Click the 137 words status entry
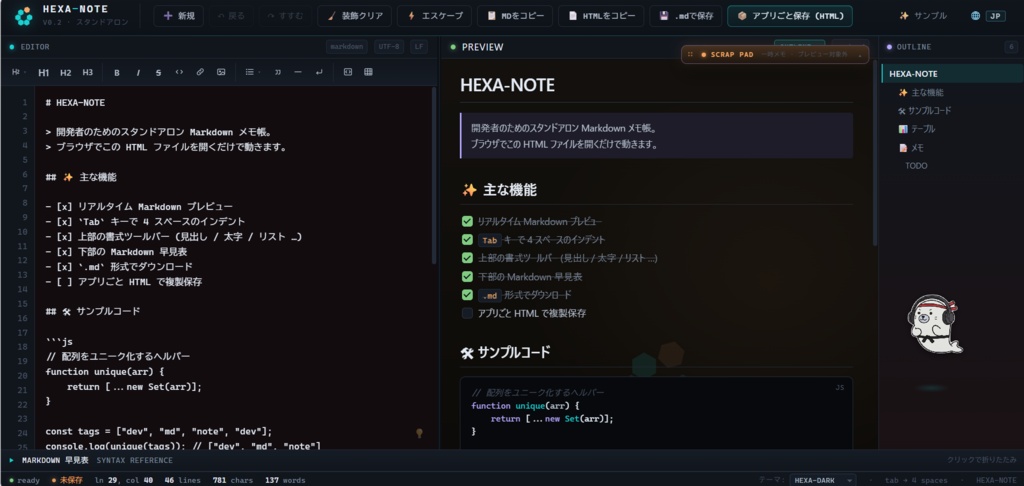Image resolution: width=1024 pixels, height=486 pixels. click(285, 480)
